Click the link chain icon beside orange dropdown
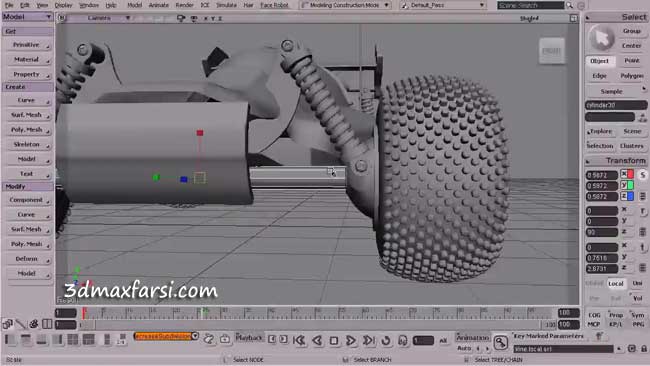650x366 pixels. coord(209,339)
